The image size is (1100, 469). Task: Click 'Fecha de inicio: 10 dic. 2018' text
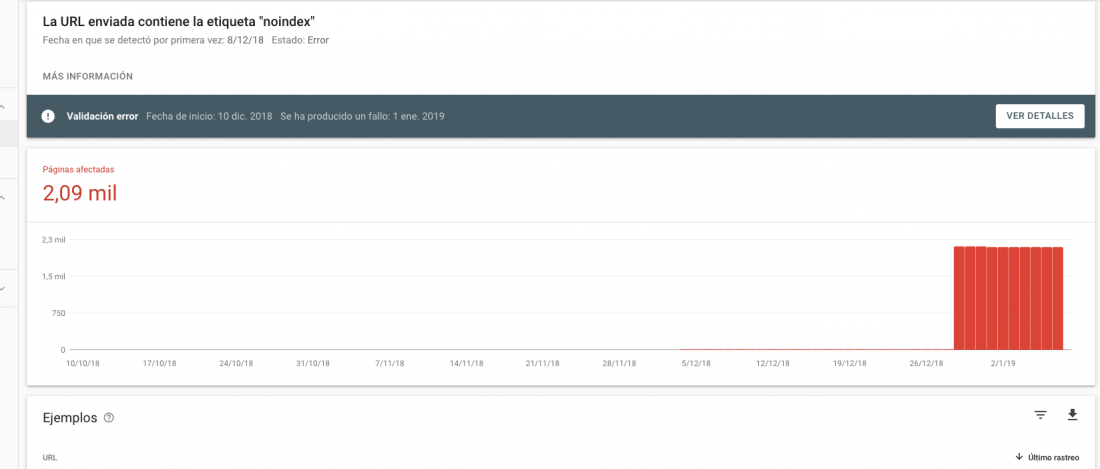tap(209, 116)
